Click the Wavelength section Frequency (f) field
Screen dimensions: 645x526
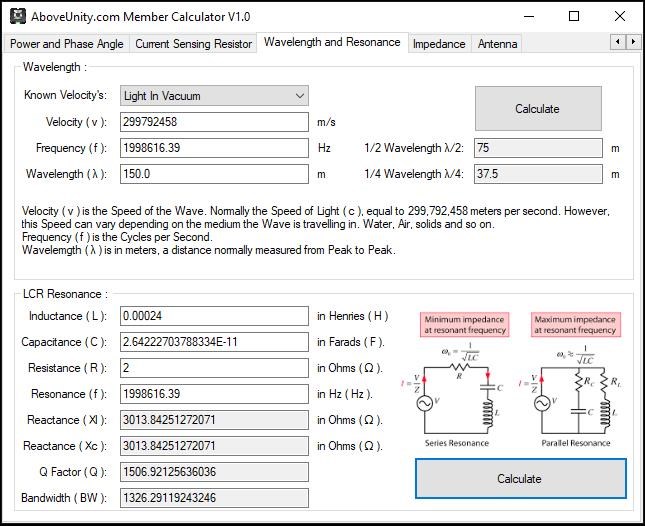click(x=214, y=148)
